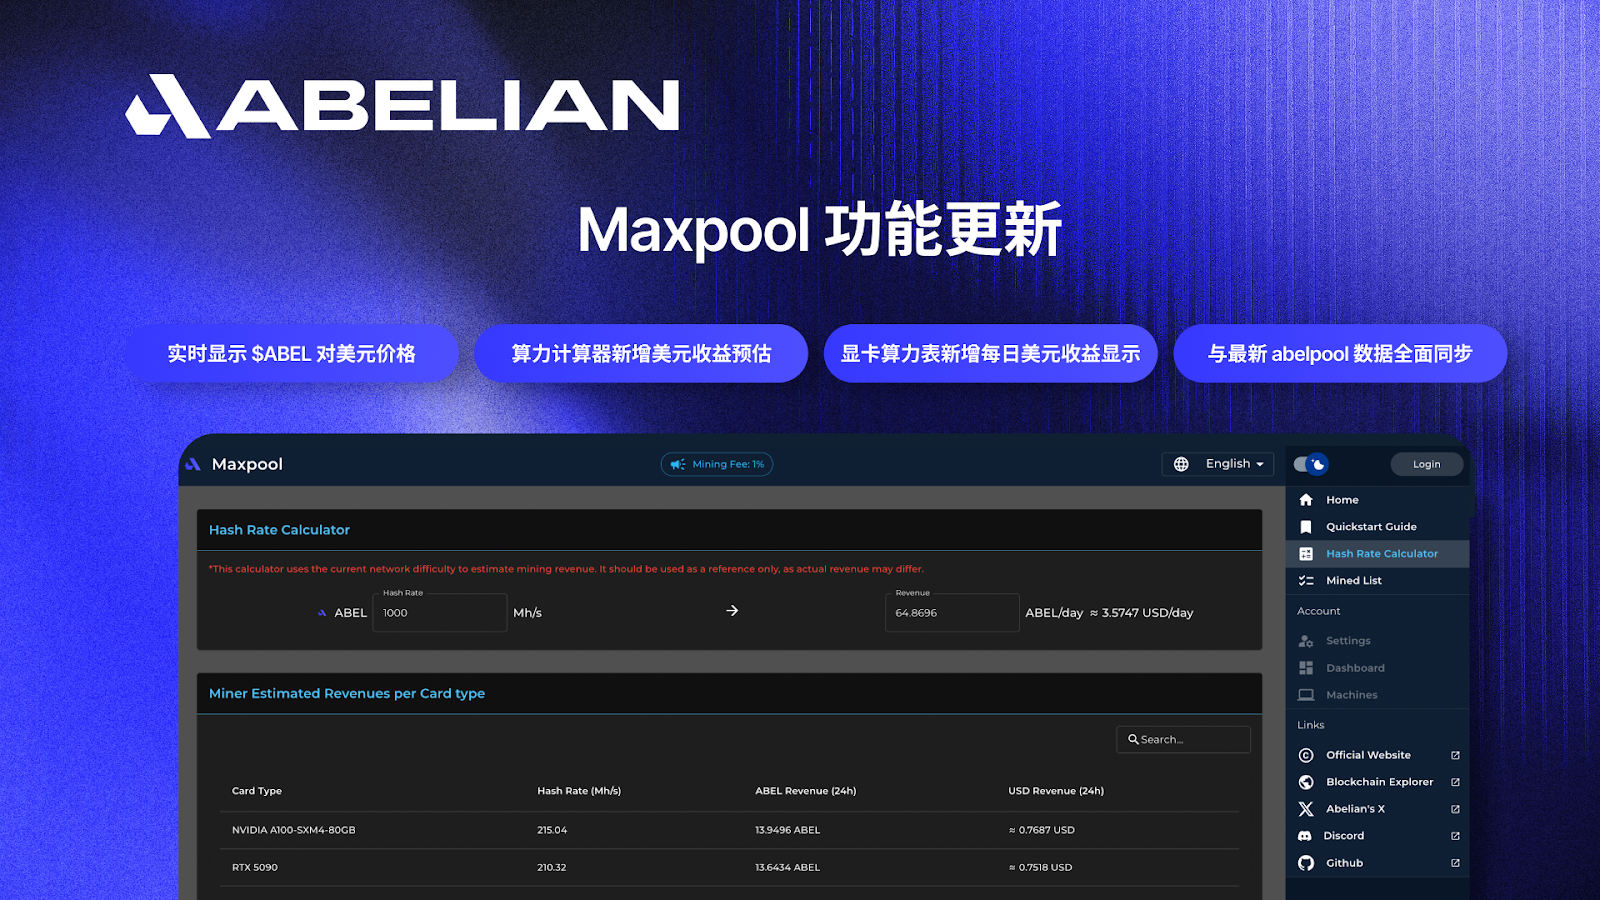This screenshot has width=1600, height=900.
Task: Click Miner Estimated Revenues per Card type title
Action: [x=347, y=693]
